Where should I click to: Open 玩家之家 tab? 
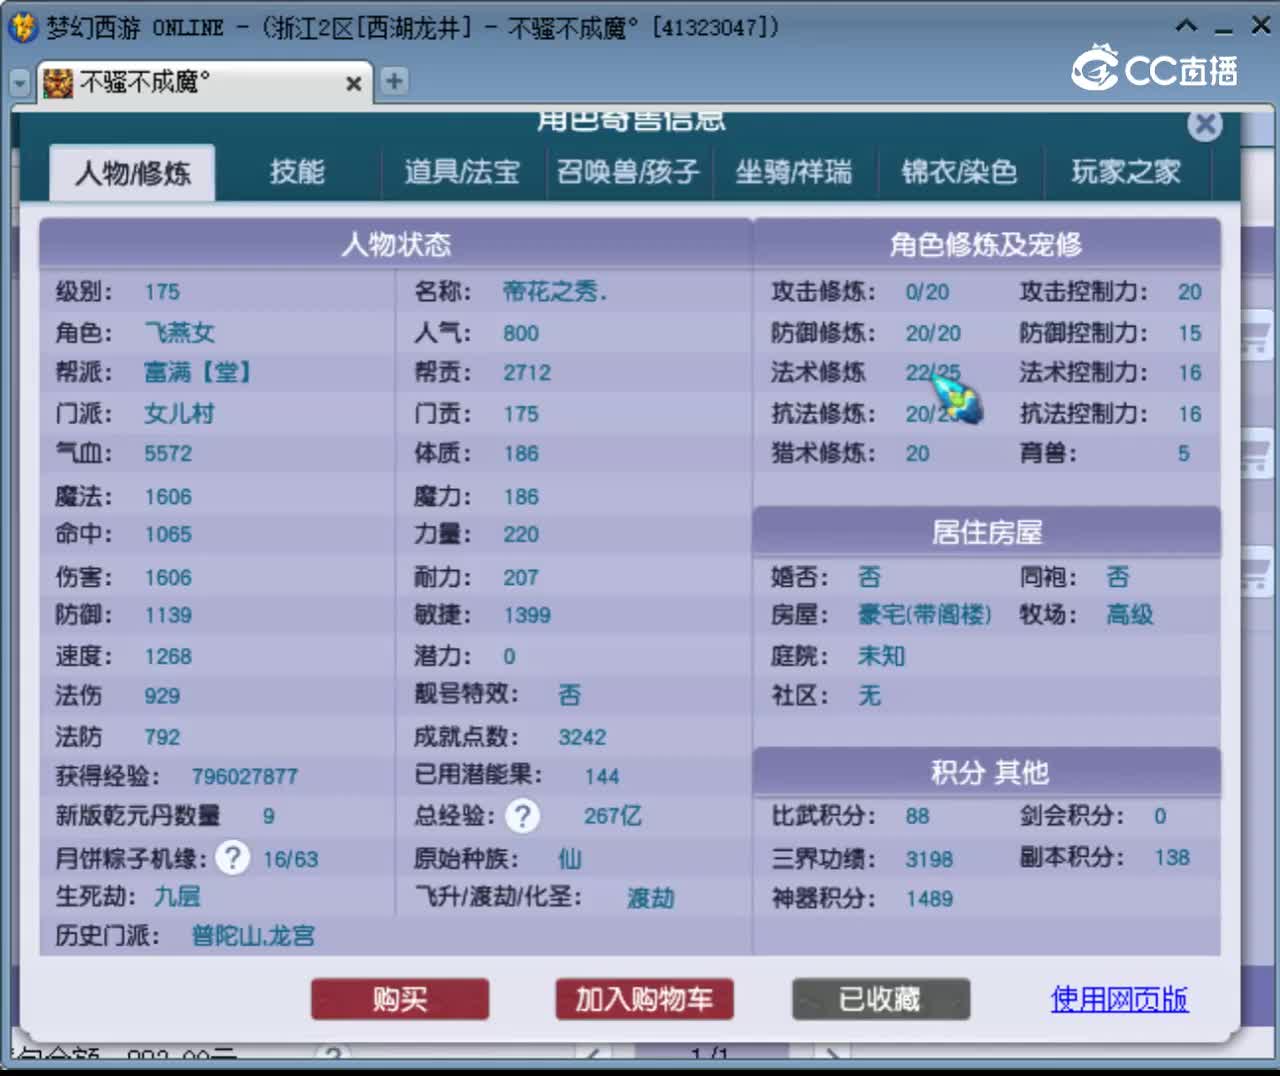(1126, 172)
